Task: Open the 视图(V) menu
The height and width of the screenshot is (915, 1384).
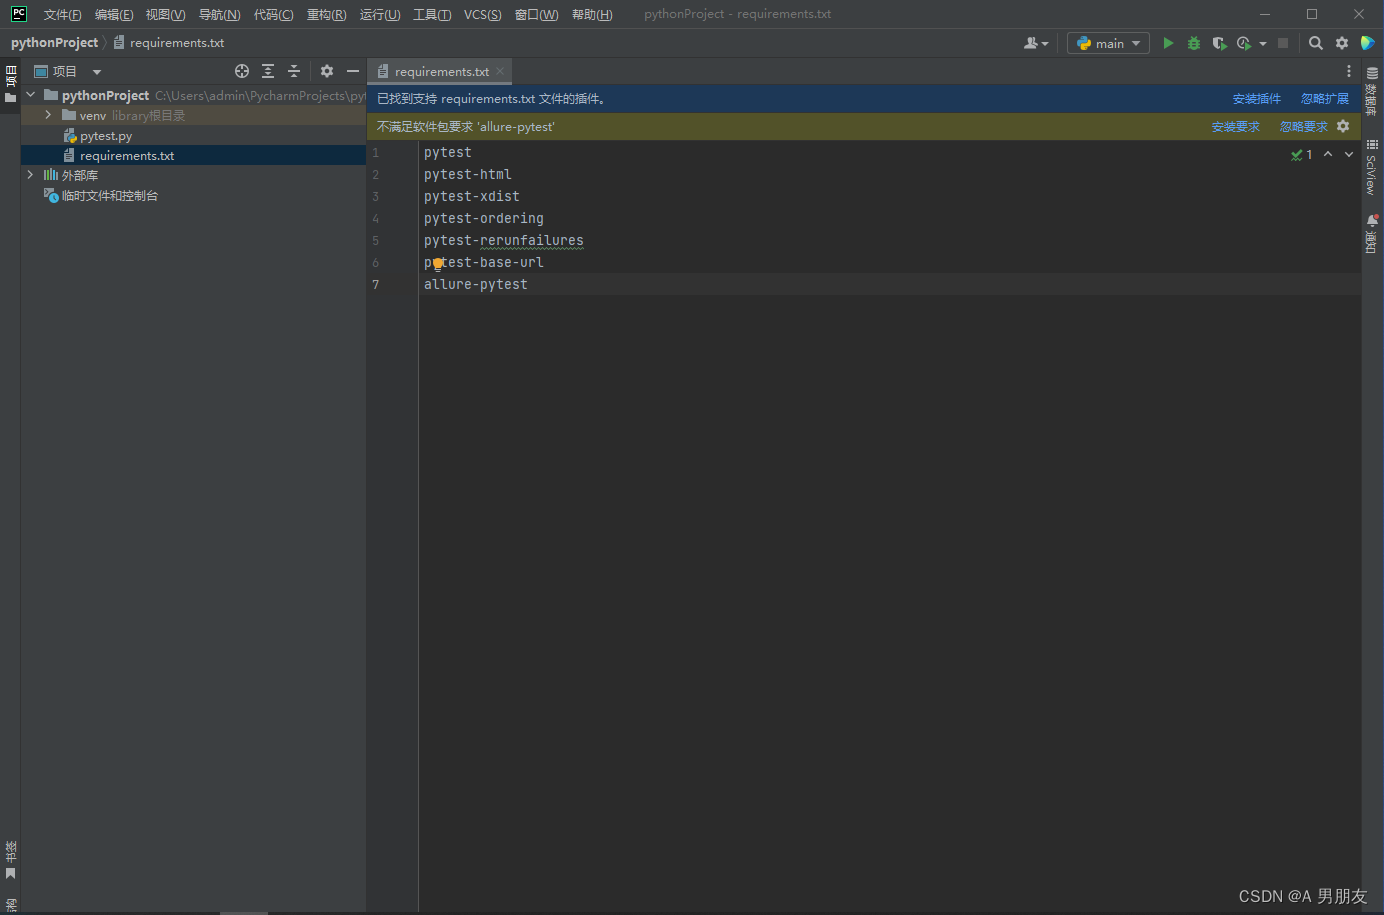Action: click(165, 14)
